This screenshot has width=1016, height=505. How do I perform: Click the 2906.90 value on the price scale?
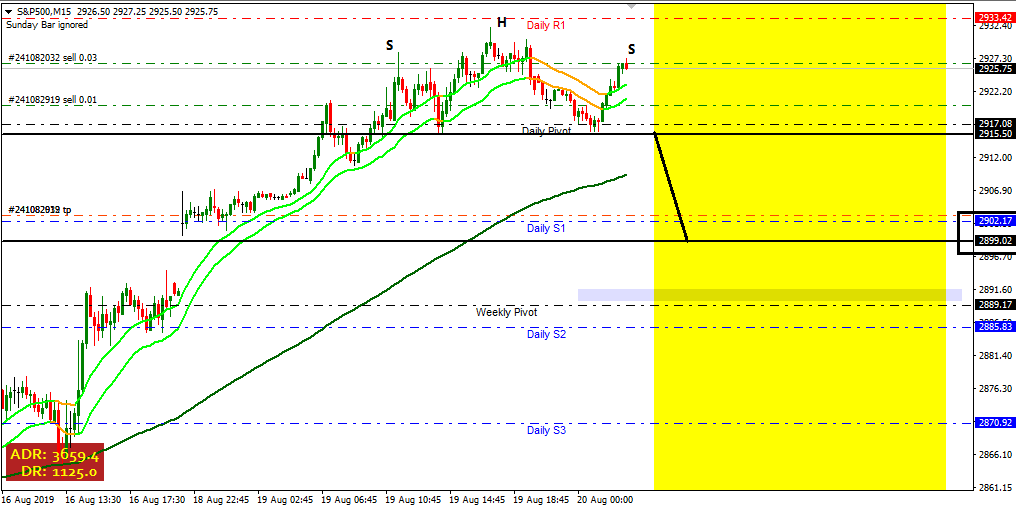tap(995, 191)
